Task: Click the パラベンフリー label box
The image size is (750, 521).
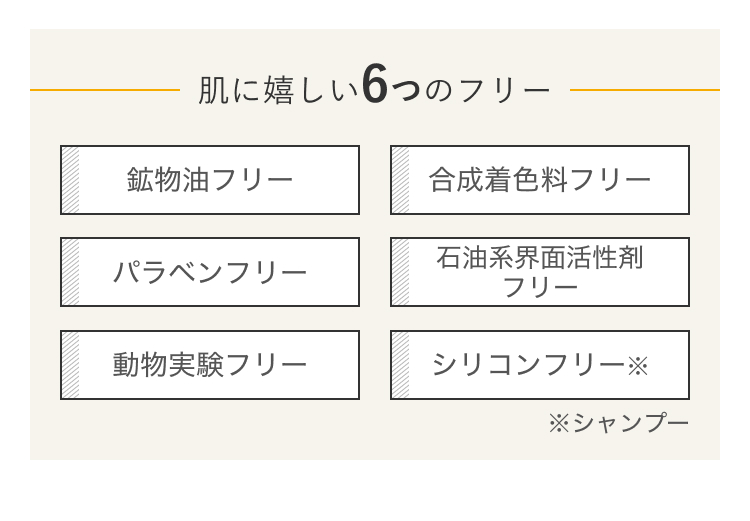Action: pyautogui.click(x=210, y=272)
